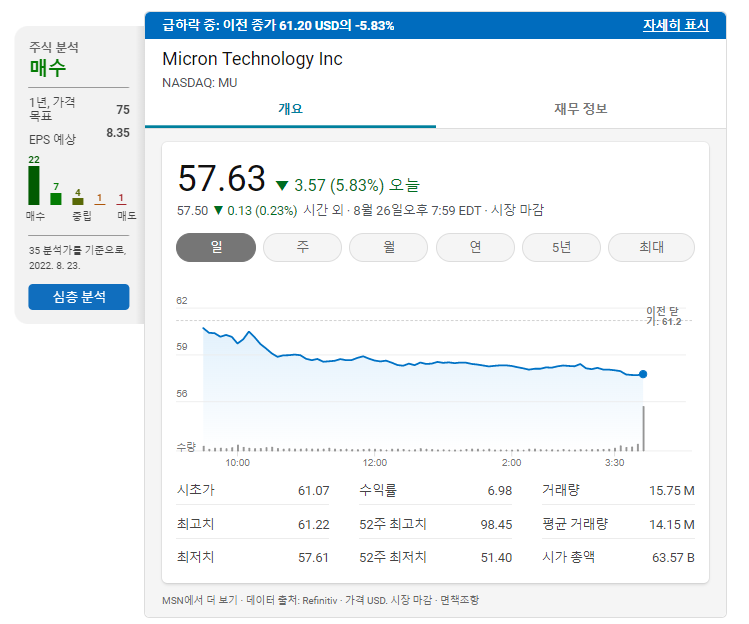Click the 12:00 time axis label

[x=374, y=463]
